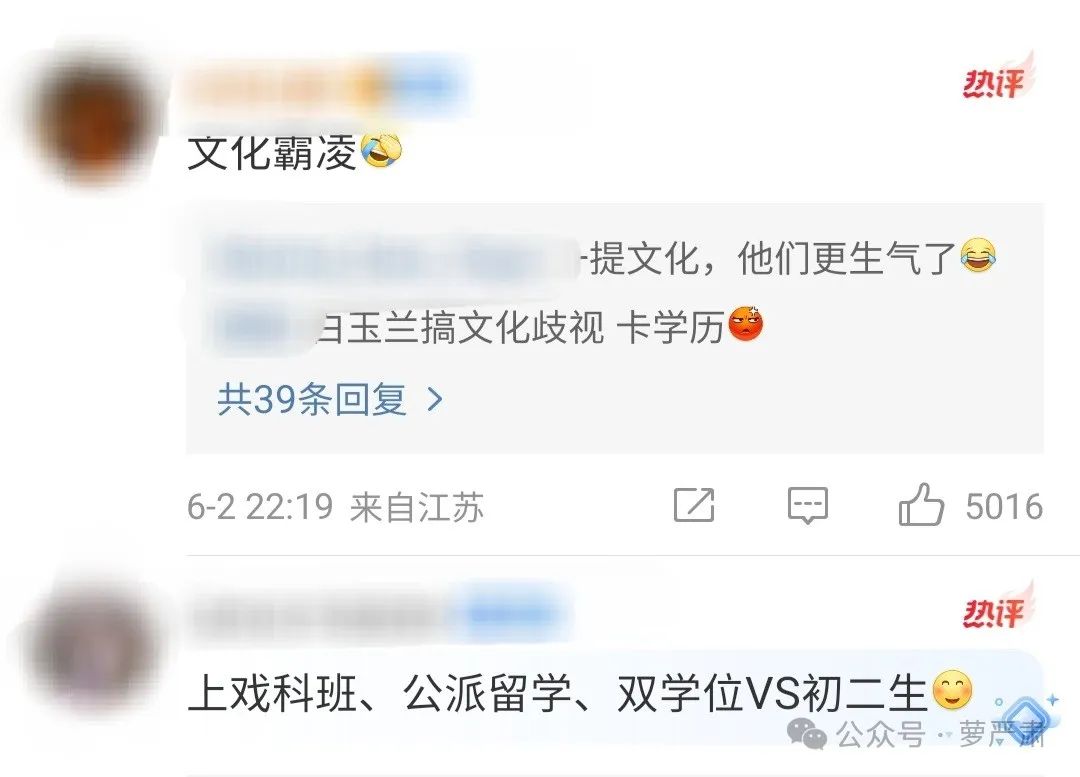The image size is (1080, 777).
Task: Tap the laughing emoji after 文化霸凌
Action: pyautogui.click(x=382, y=150)
